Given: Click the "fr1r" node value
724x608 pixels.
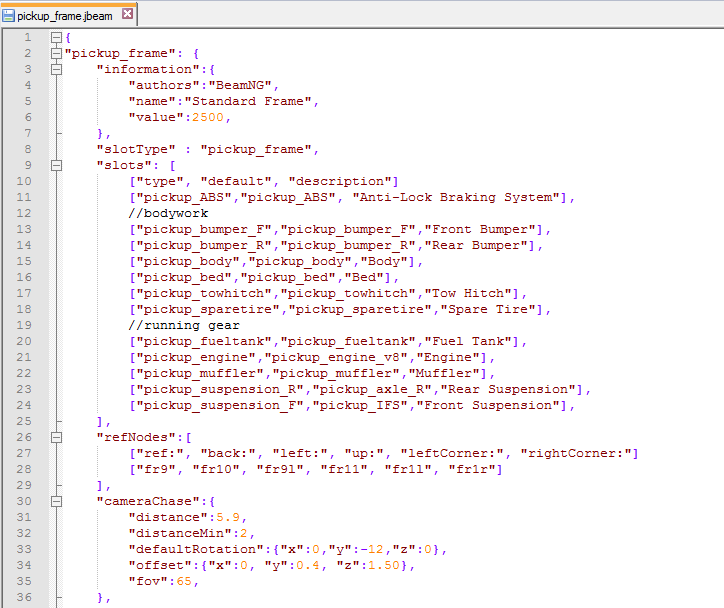Looking at the screenshot, I should tap(471, 470).
